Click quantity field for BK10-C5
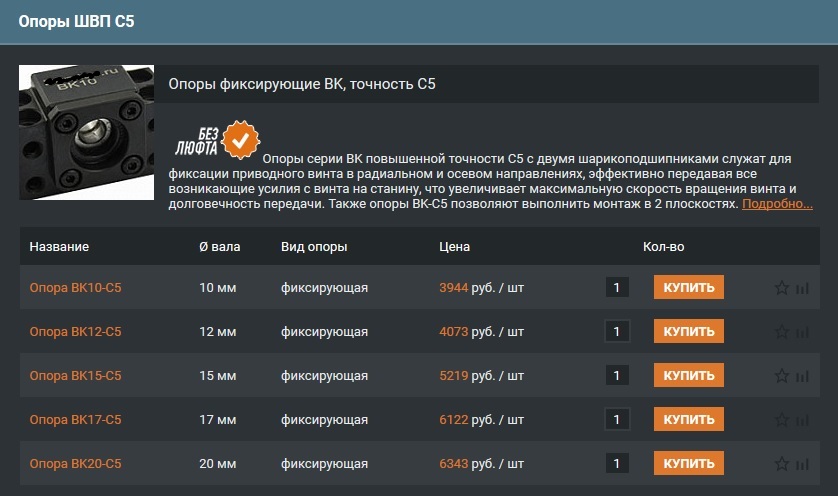The height and width of the screenshot is (496, 838). pos(617,288)
